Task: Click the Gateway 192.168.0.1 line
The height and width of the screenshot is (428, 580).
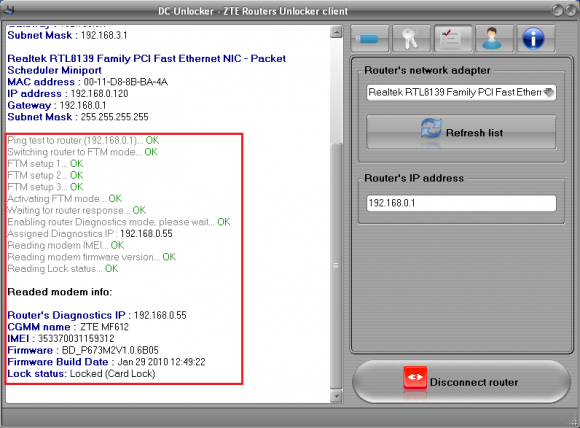Action: point(57,105)
